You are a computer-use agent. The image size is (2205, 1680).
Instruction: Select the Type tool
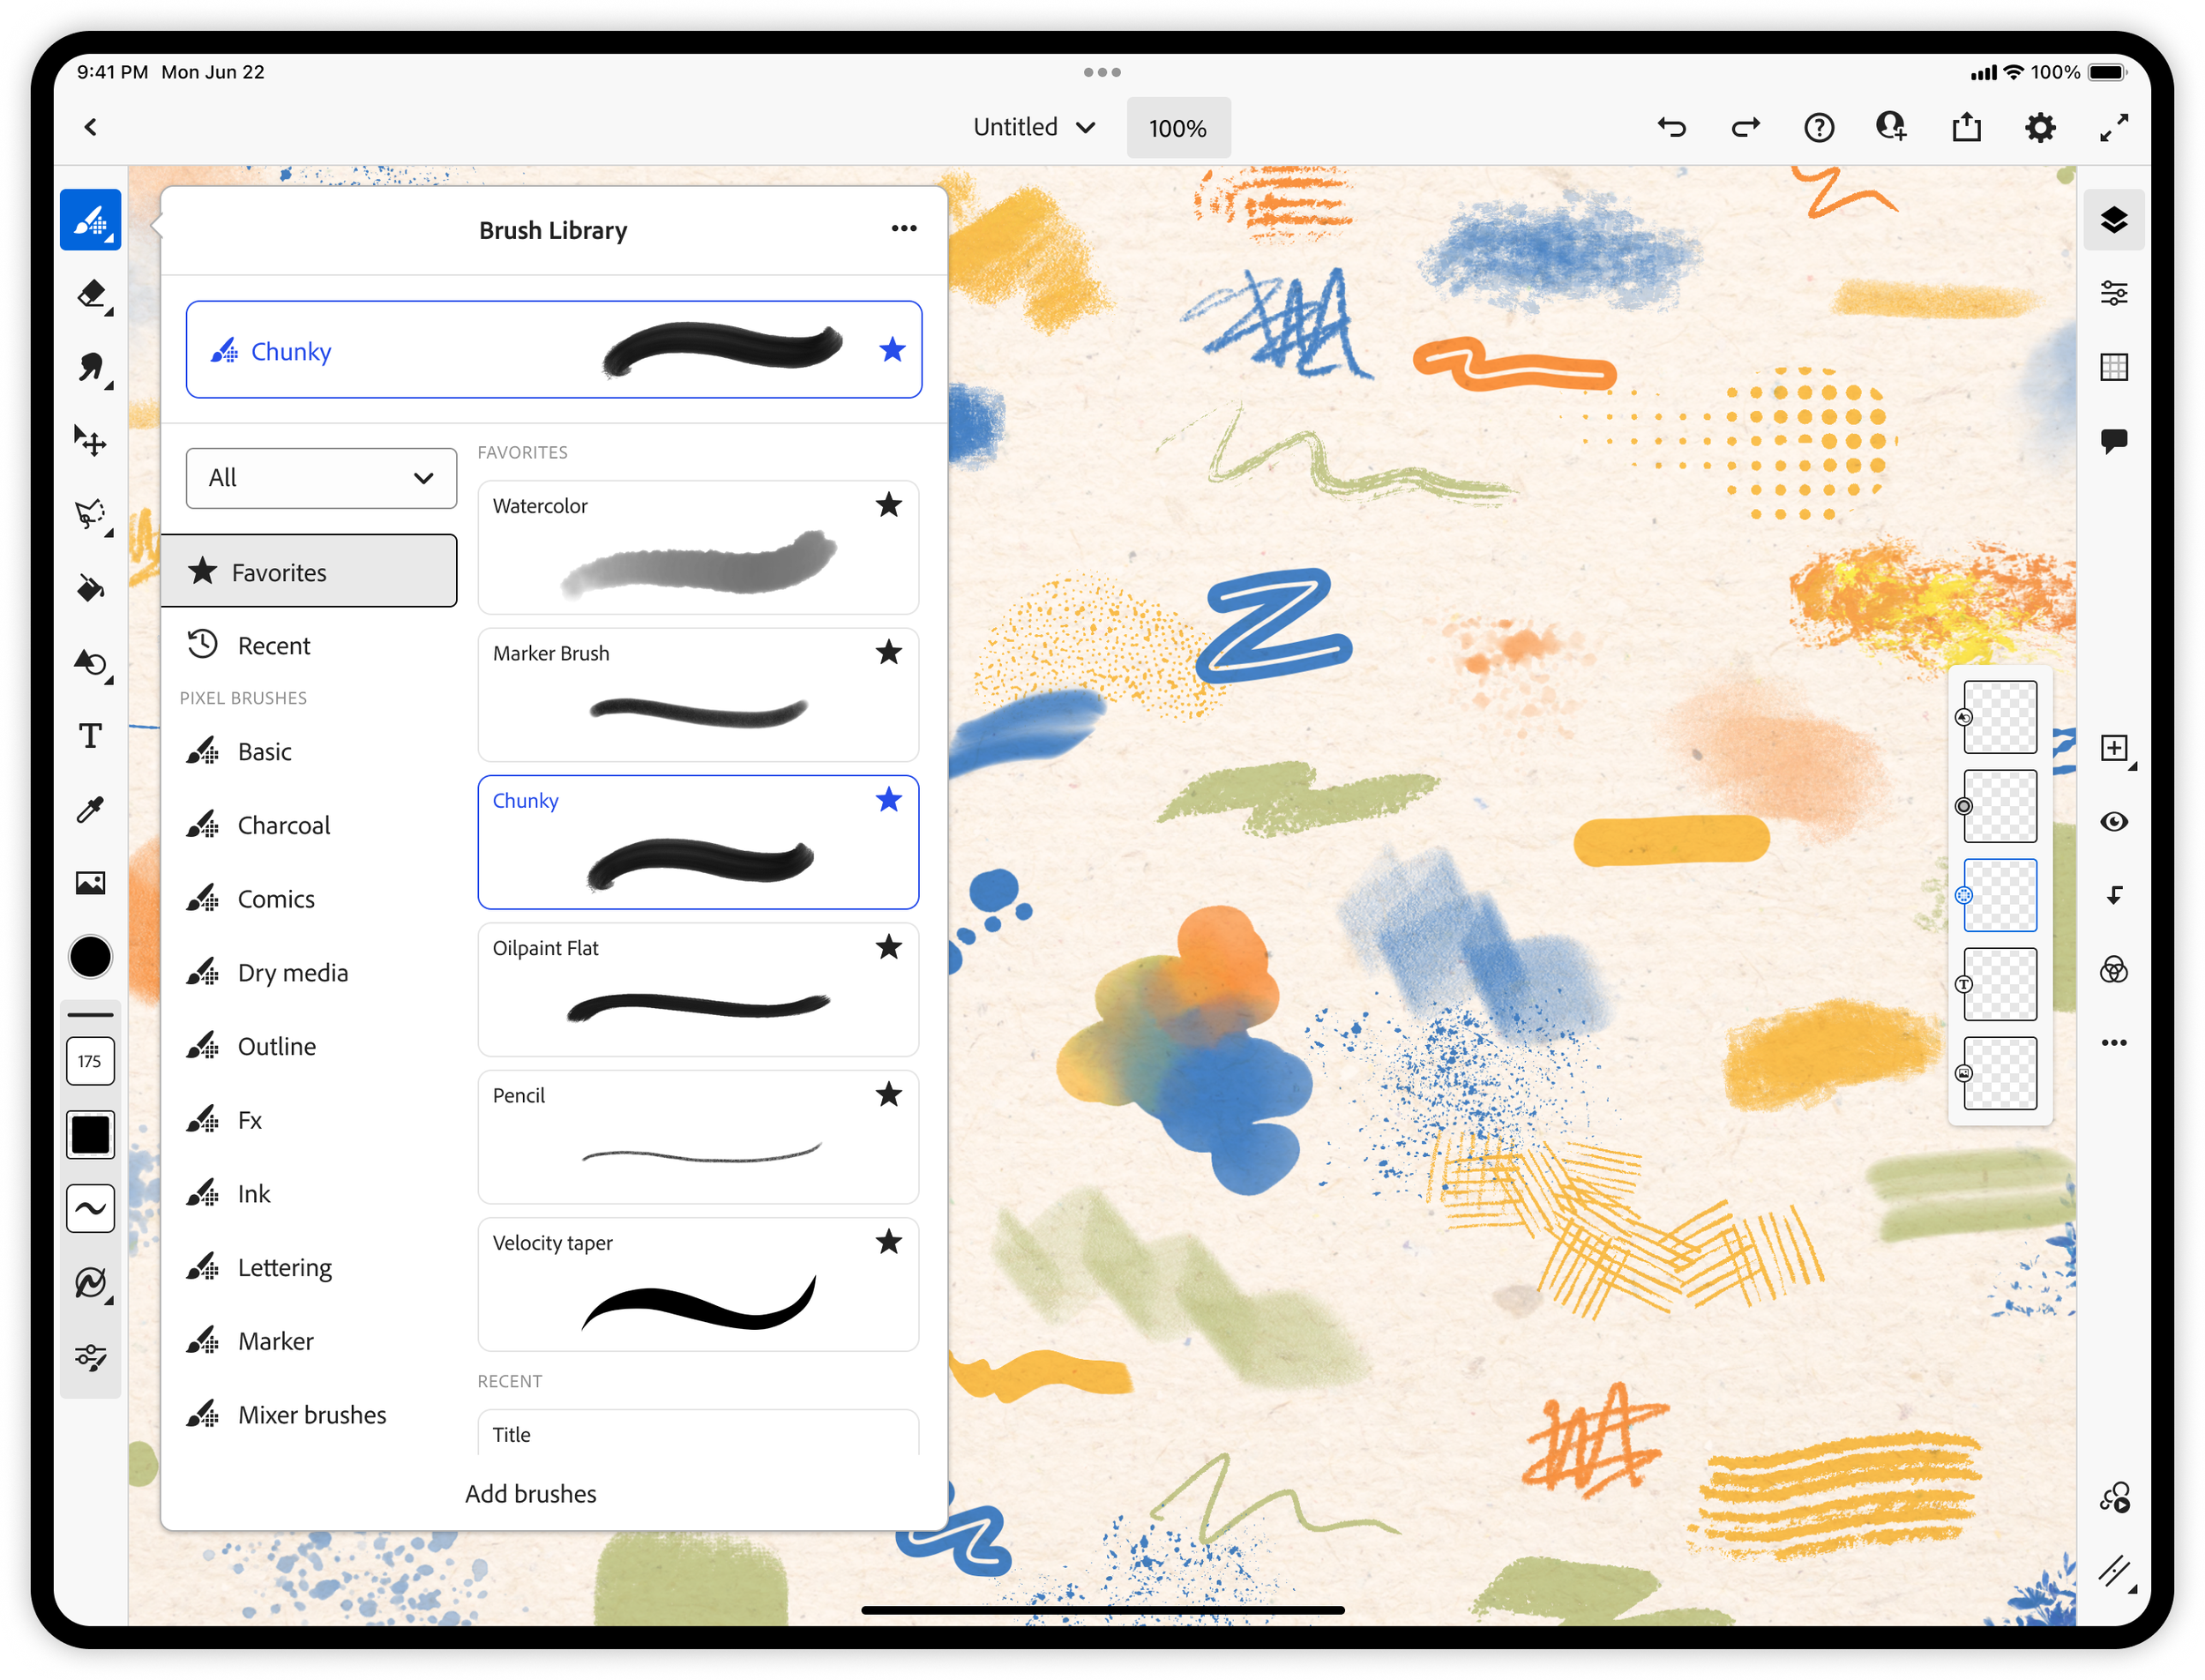91,736
